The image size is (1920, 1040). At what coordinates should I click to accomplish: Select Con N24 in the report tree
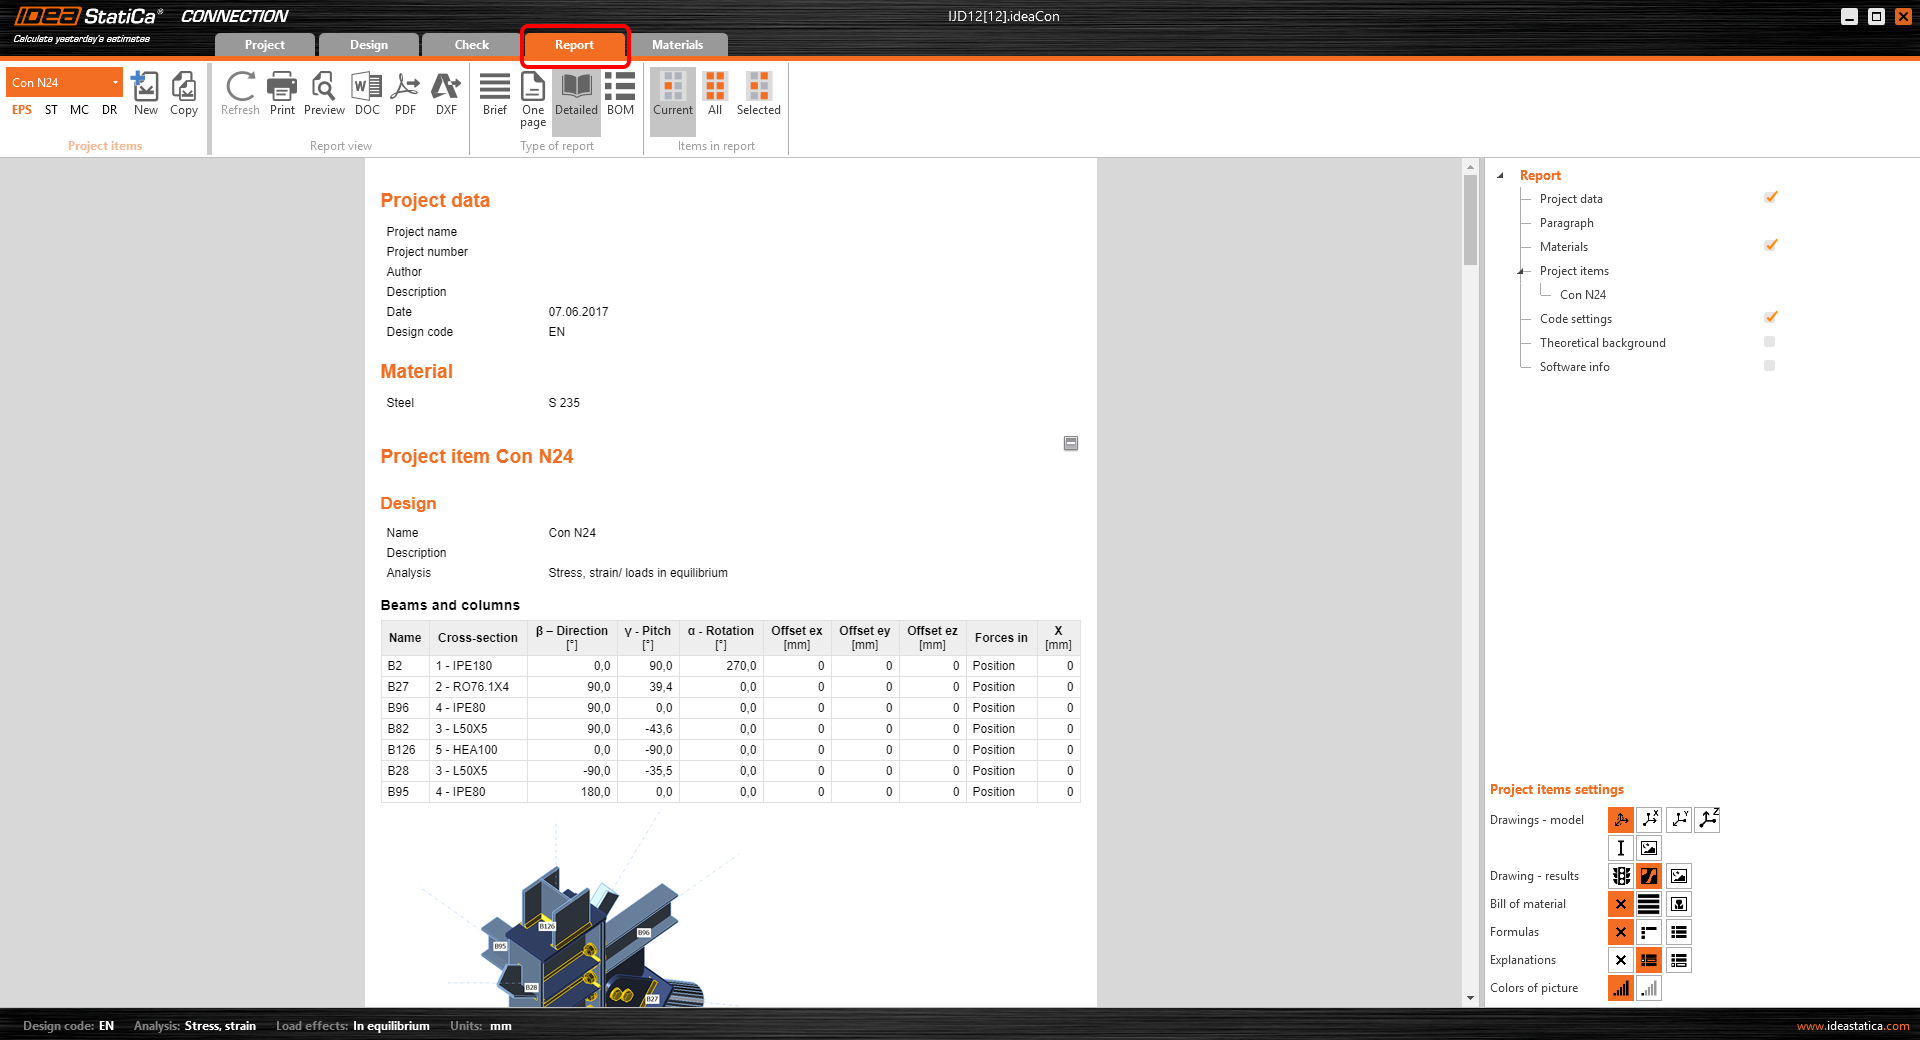(x=1583, y=295)
